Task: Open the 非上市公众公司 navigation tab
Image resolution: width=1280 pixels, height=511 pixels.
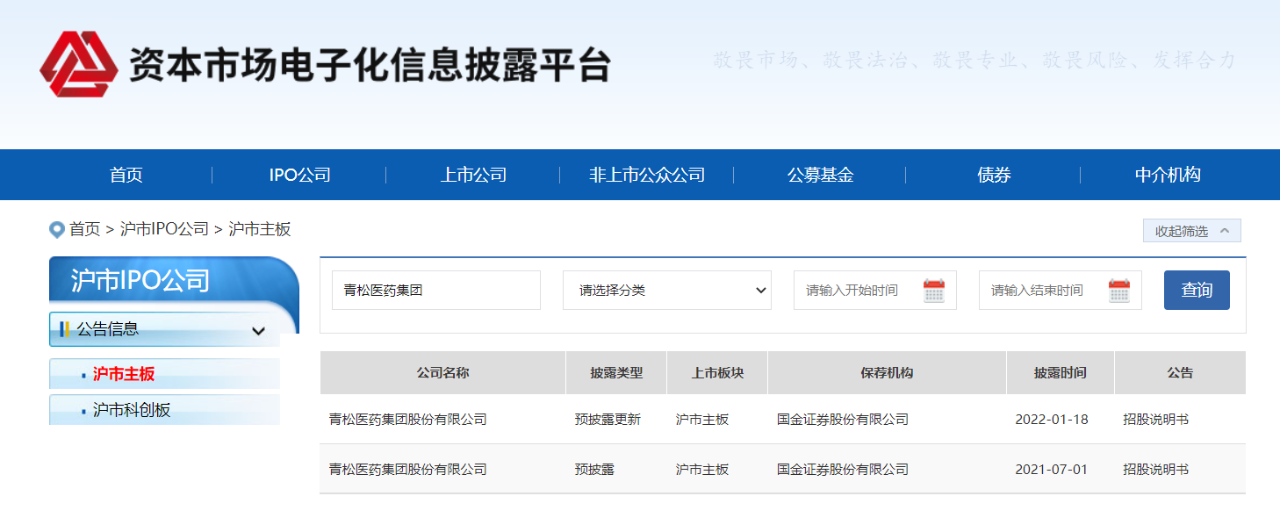Action: 647,175
